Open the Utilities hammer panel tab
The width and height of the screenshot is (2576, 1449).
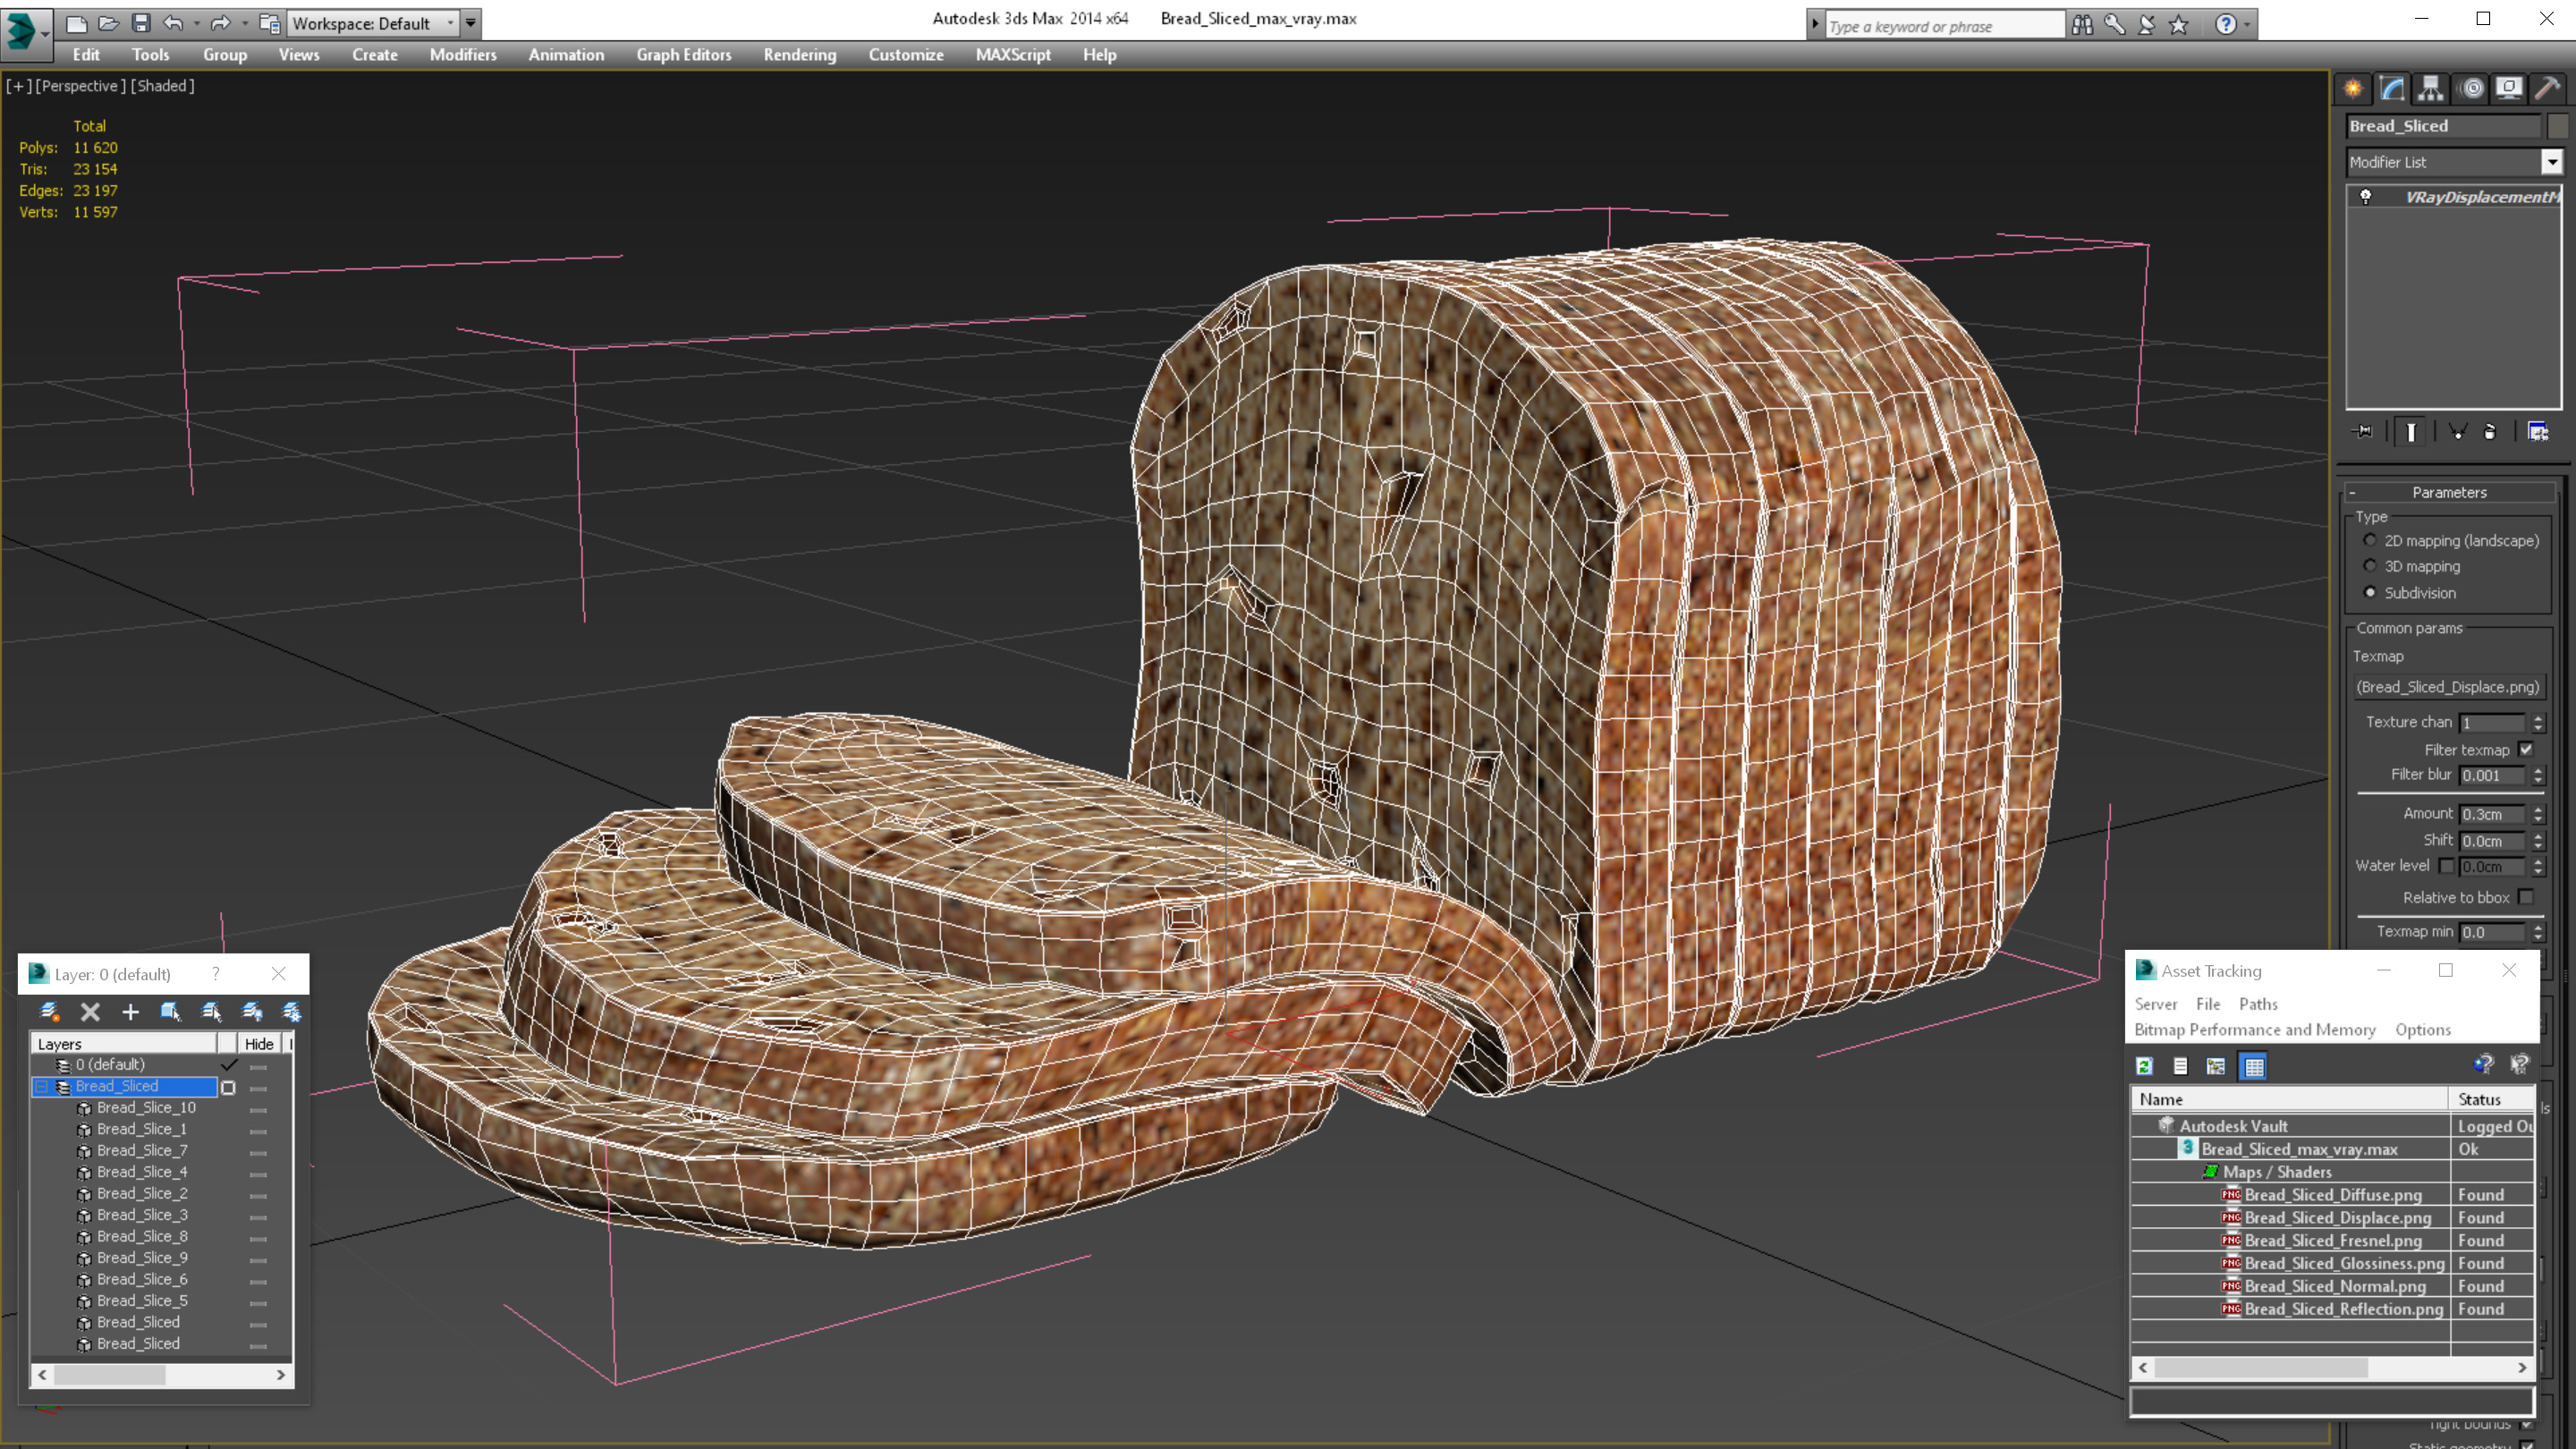click(2547, 88)
